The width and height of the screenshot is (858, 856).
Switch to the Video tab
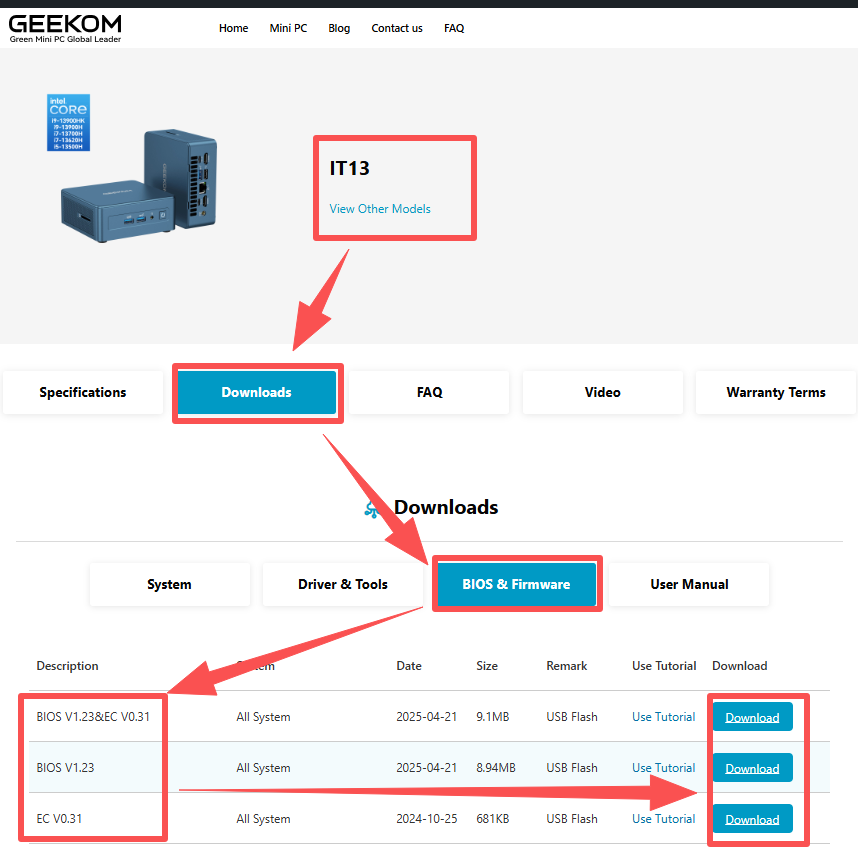602,392
